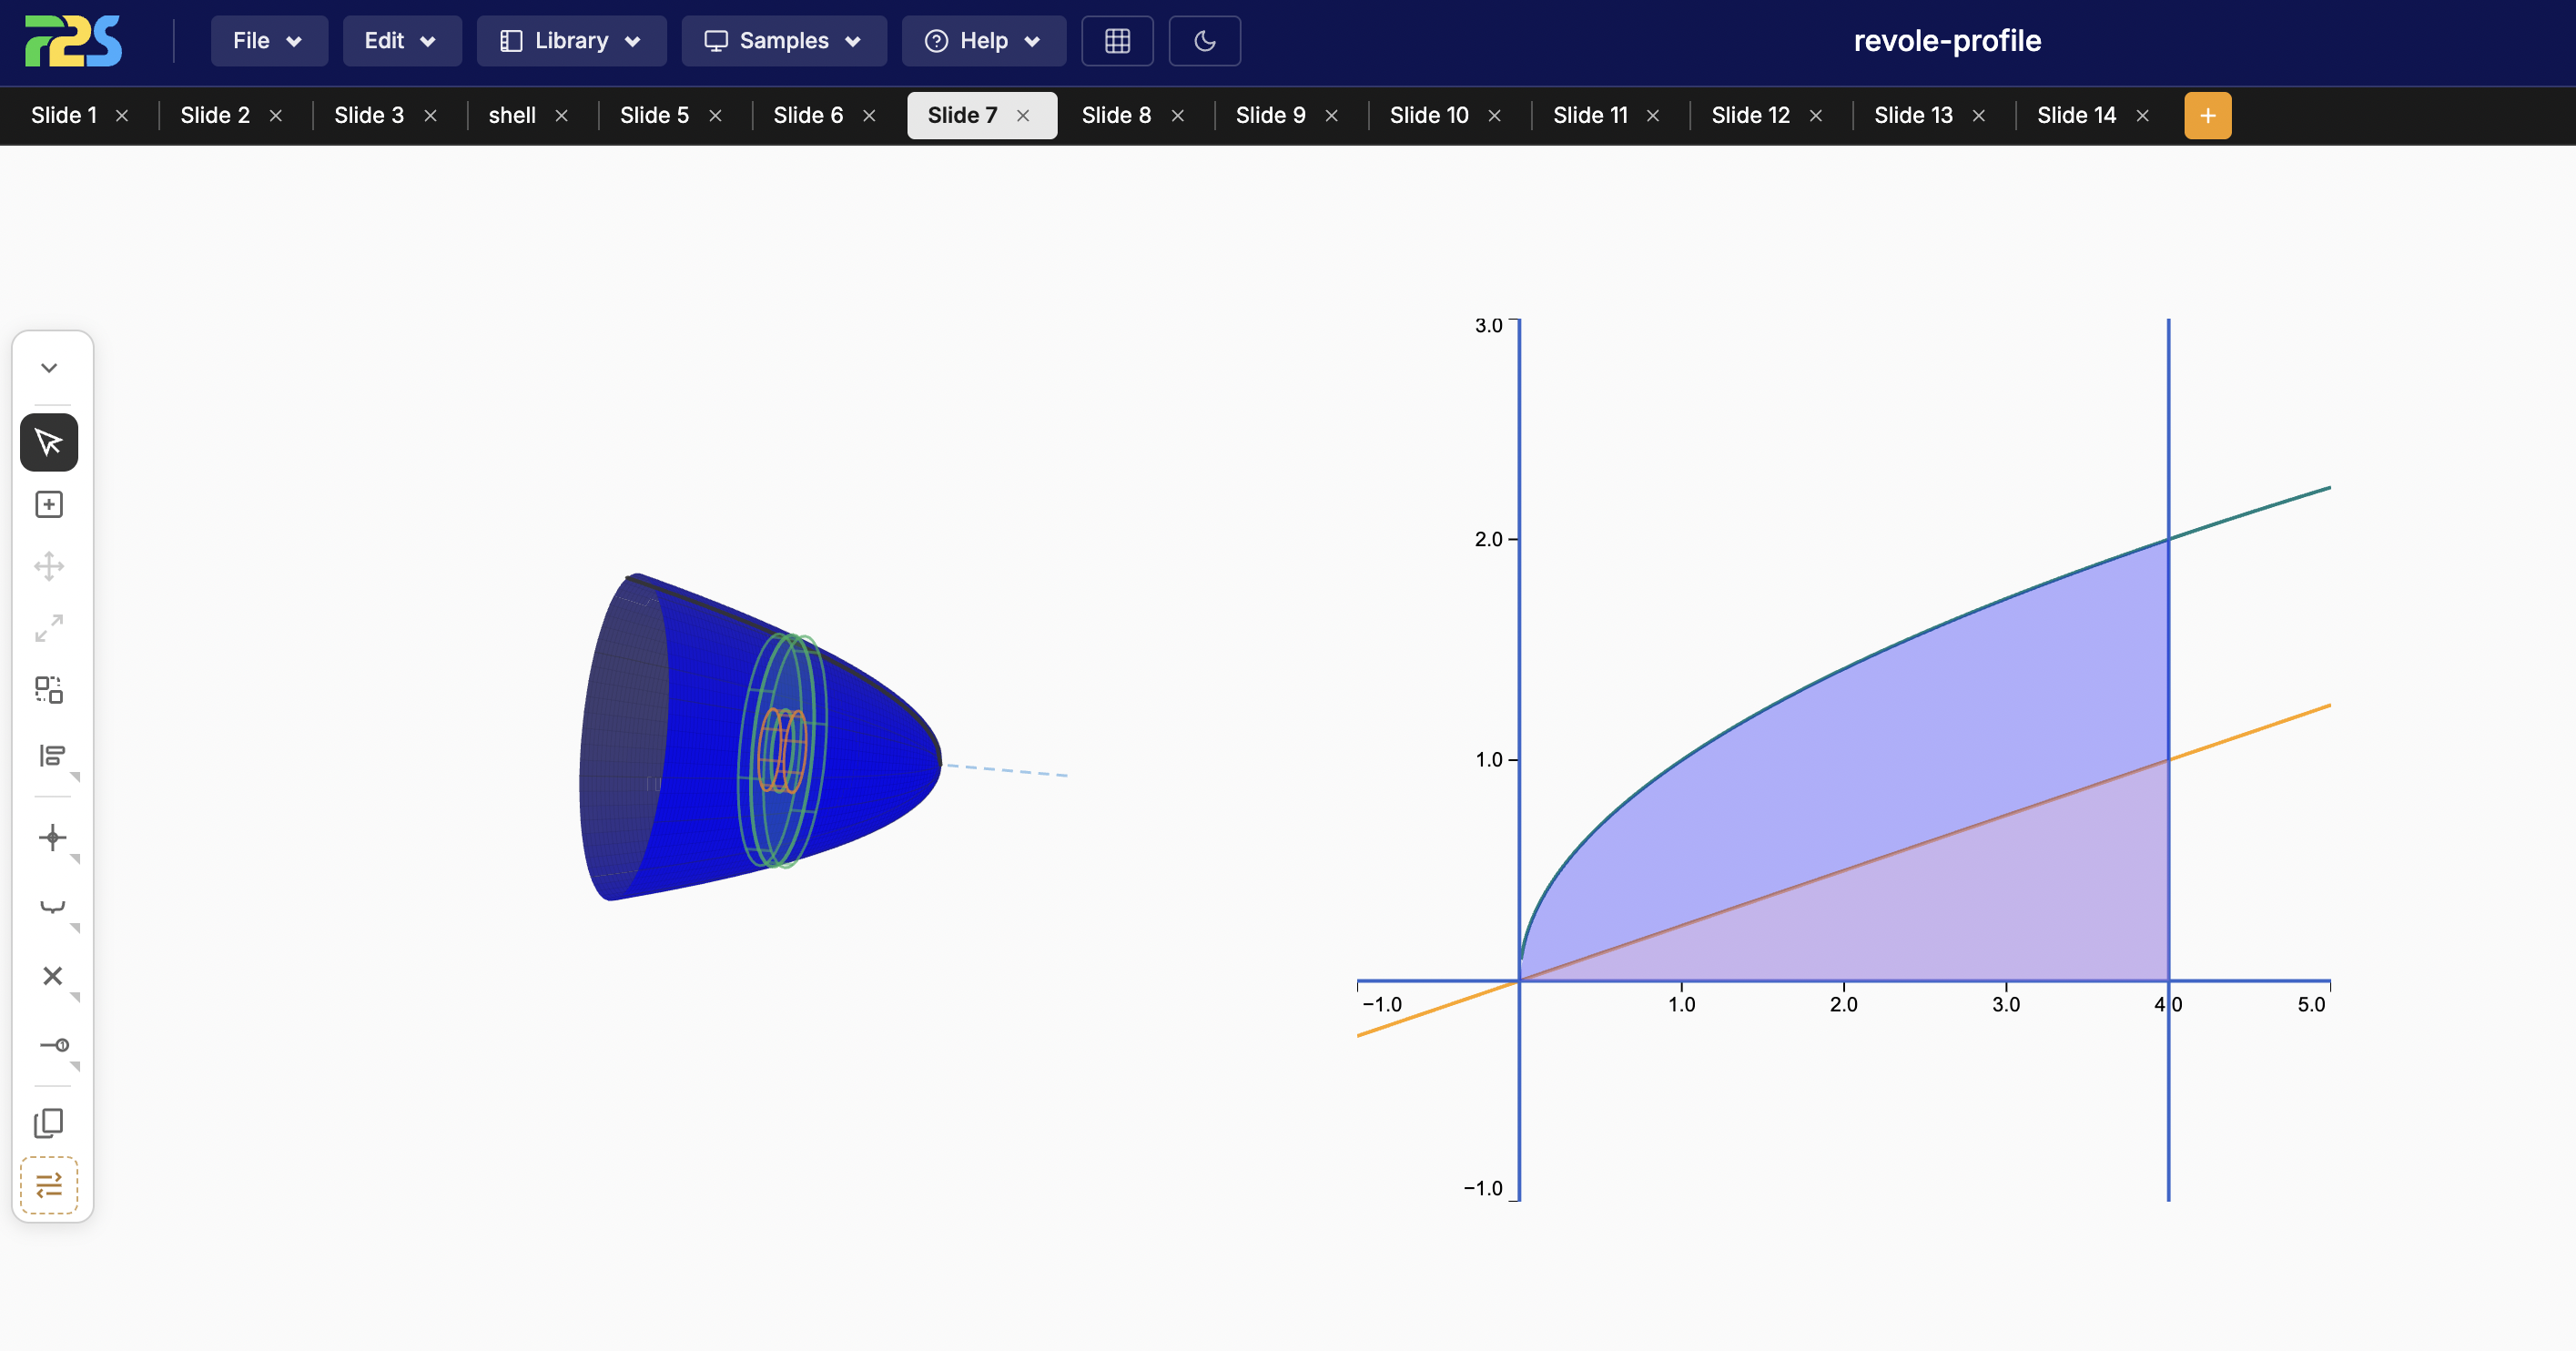Click the slider control tool icon

54,1045
